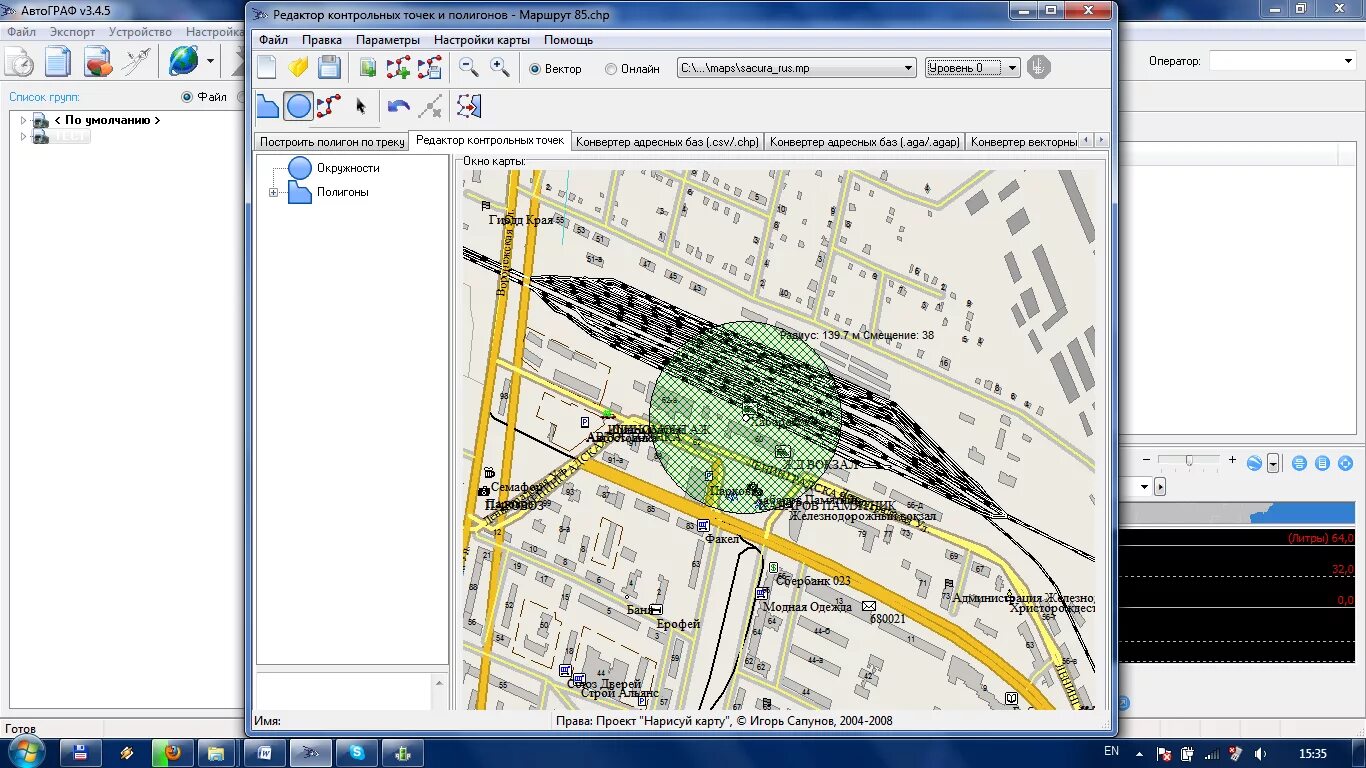Viewport: 1366px width, 768px height.
Task: Open the Уровень 0 level dropdown
Action: coord(1012,68)
